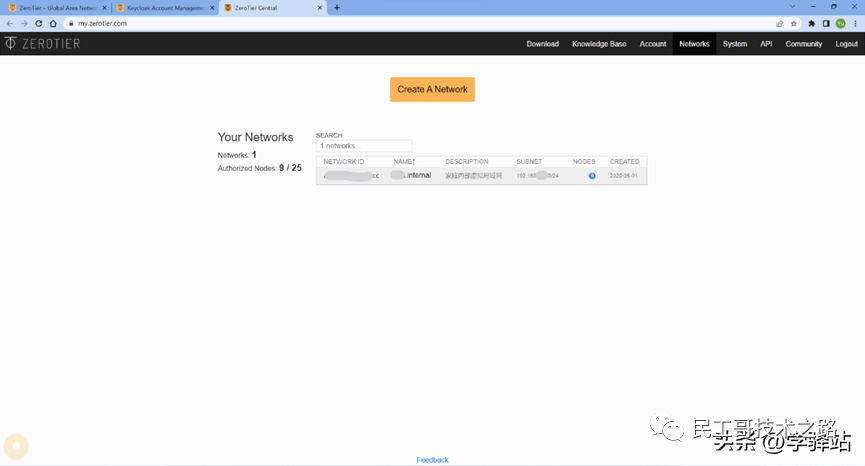This screenshot has width=865, height=466.
Task: Click Logout in the navbar
Action: pyautogui.click(x=846, y=44)
